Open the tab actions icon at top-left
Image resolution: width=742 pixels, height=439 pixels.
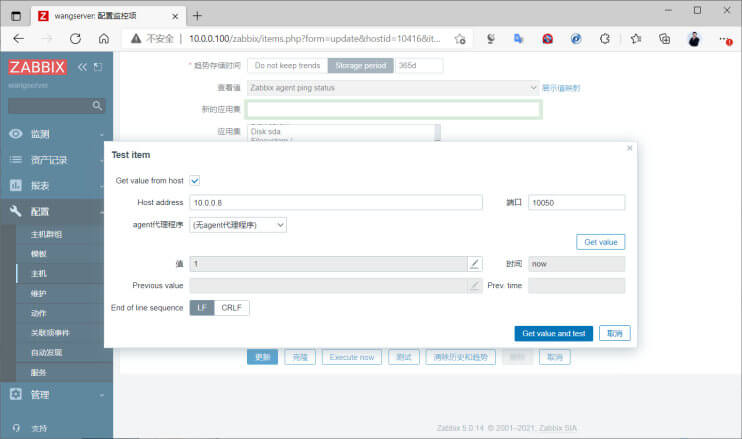[16, 16]
